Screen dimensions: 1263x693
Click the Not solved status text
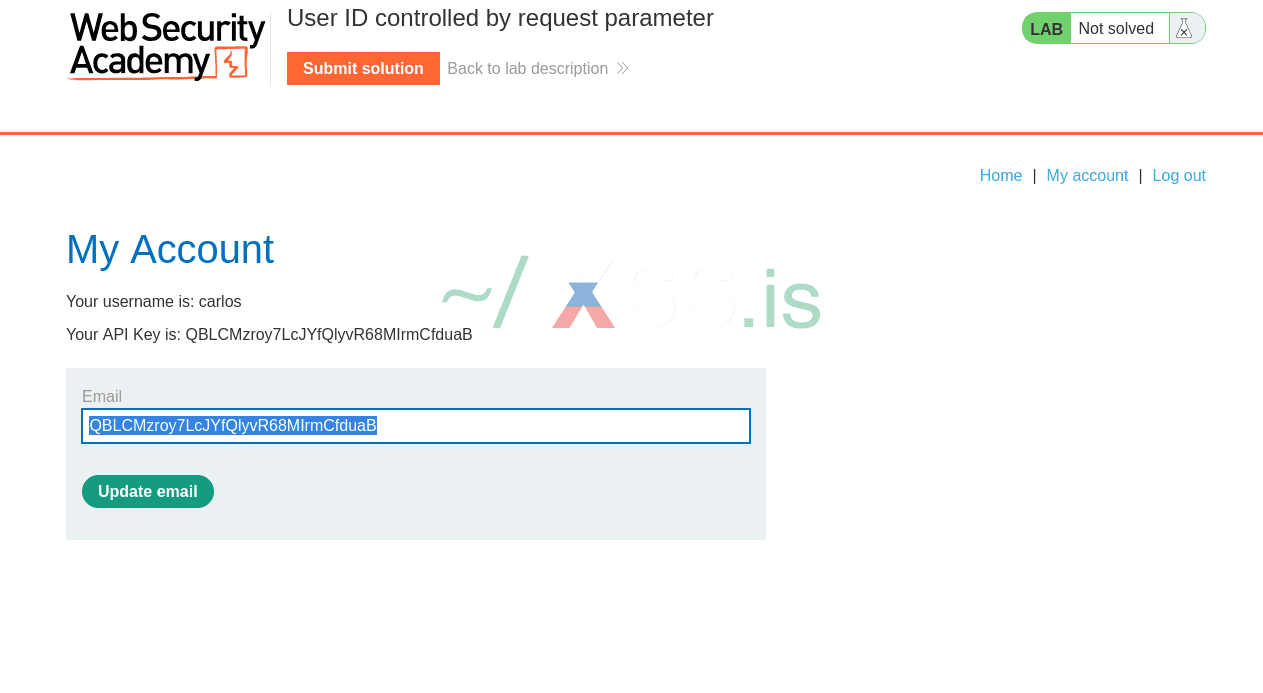pos(1116,28)
